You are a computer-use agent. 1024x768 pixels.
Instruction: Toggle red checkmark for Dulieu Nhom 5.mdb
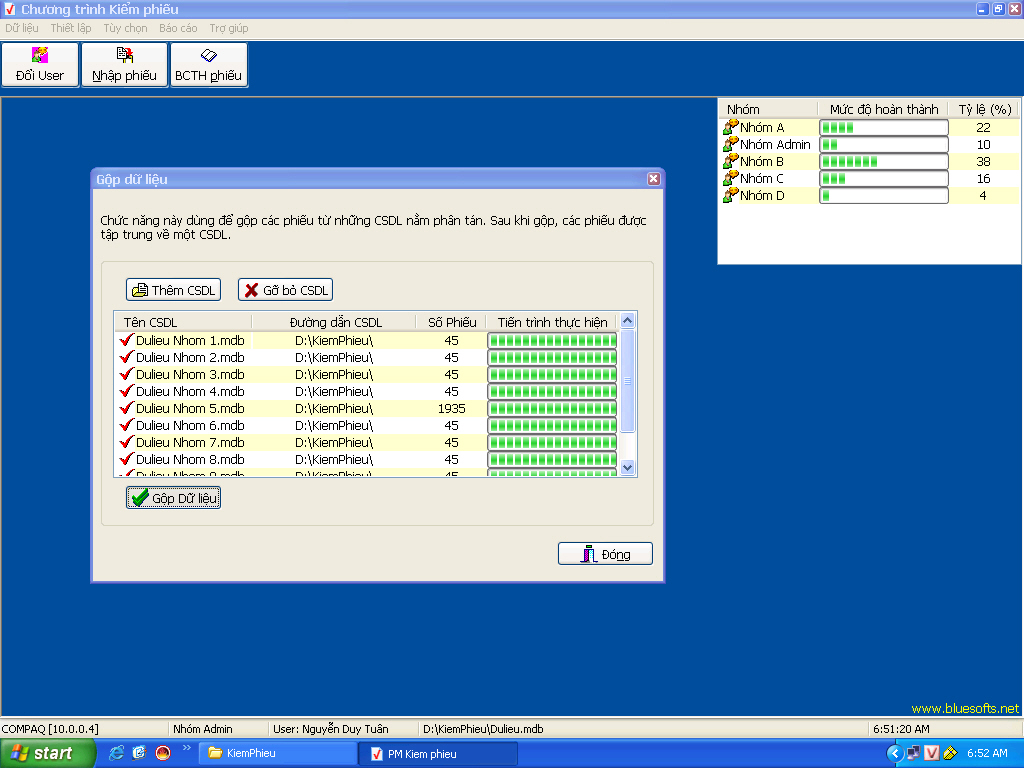pos(126,408)
